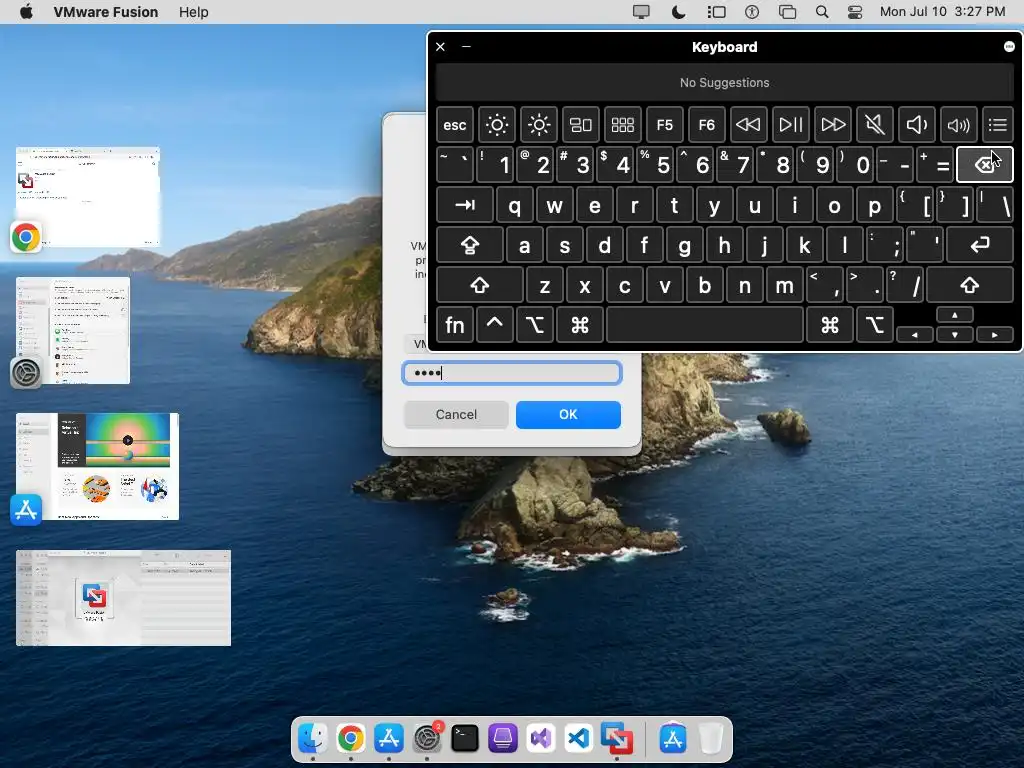Tap the esc key on the on-screen keyboard
Viewport: 1024px width, 768px height.
coord(455,125)
